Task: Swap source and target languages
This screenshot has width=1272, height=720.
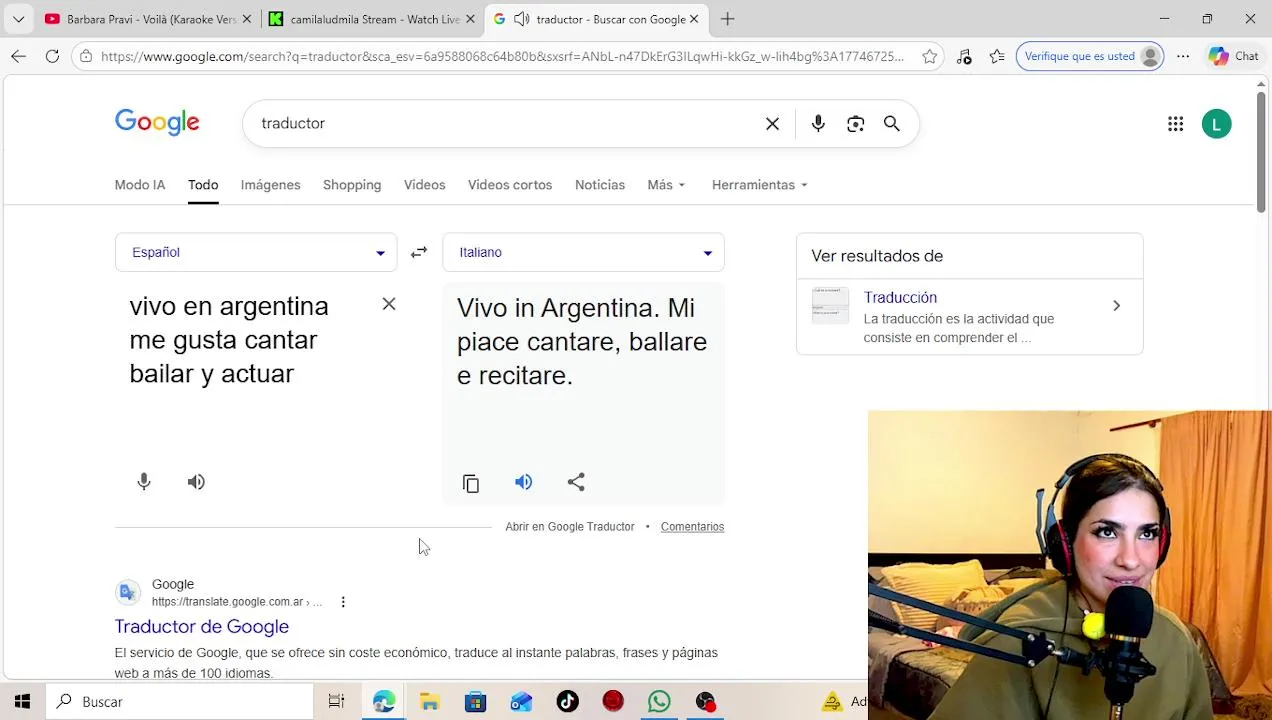Action: tap(419, 252)
